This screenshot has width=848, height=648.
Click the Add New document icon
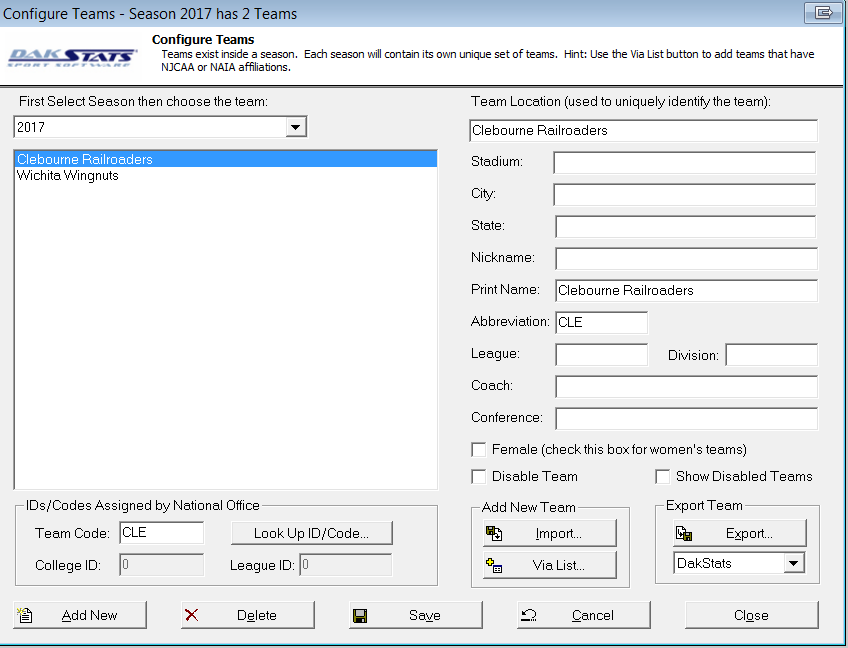[x=26, y=615]
